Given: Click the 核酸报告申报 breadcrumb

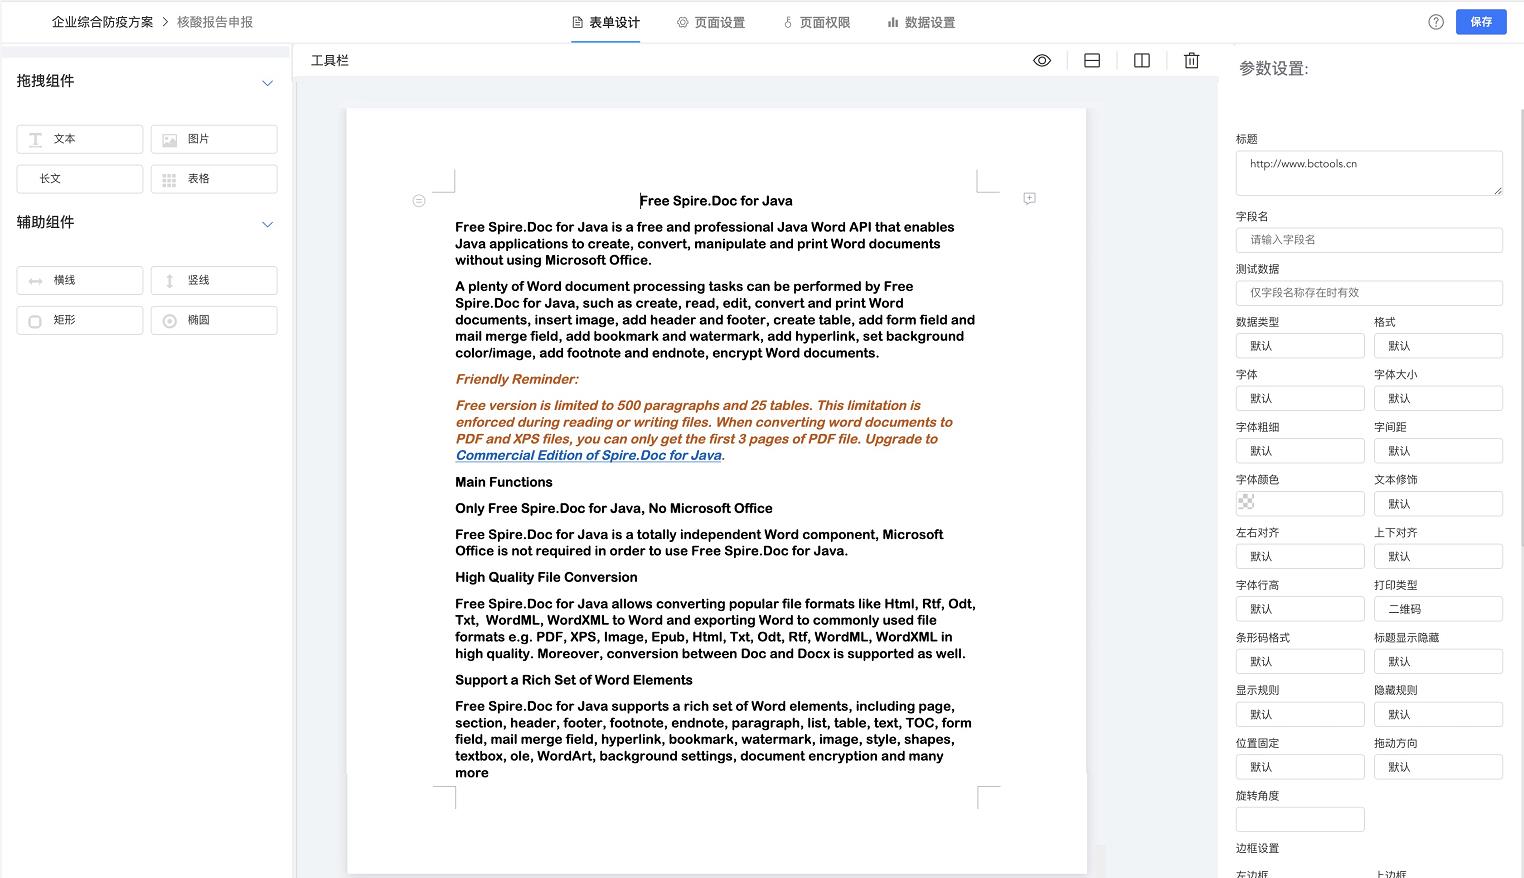Looking at the screenshot, I should [x=215, y=22].
